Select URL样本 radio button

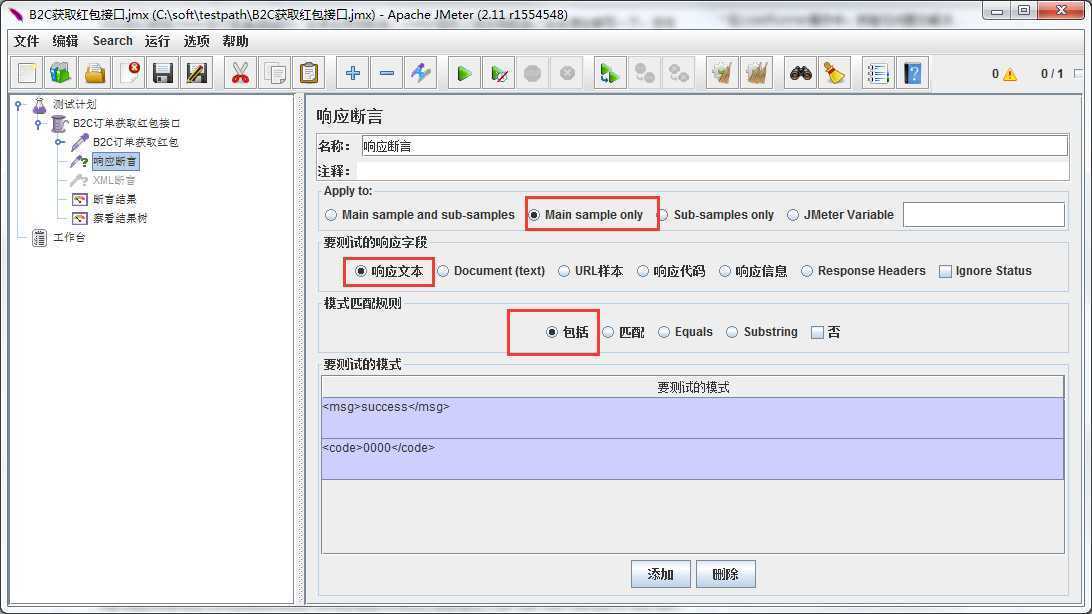564,271
